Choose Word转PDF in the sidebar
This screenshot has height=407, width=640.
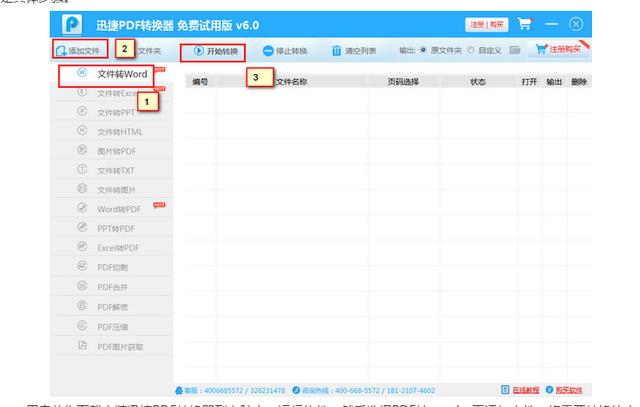[x=111, y=209]
